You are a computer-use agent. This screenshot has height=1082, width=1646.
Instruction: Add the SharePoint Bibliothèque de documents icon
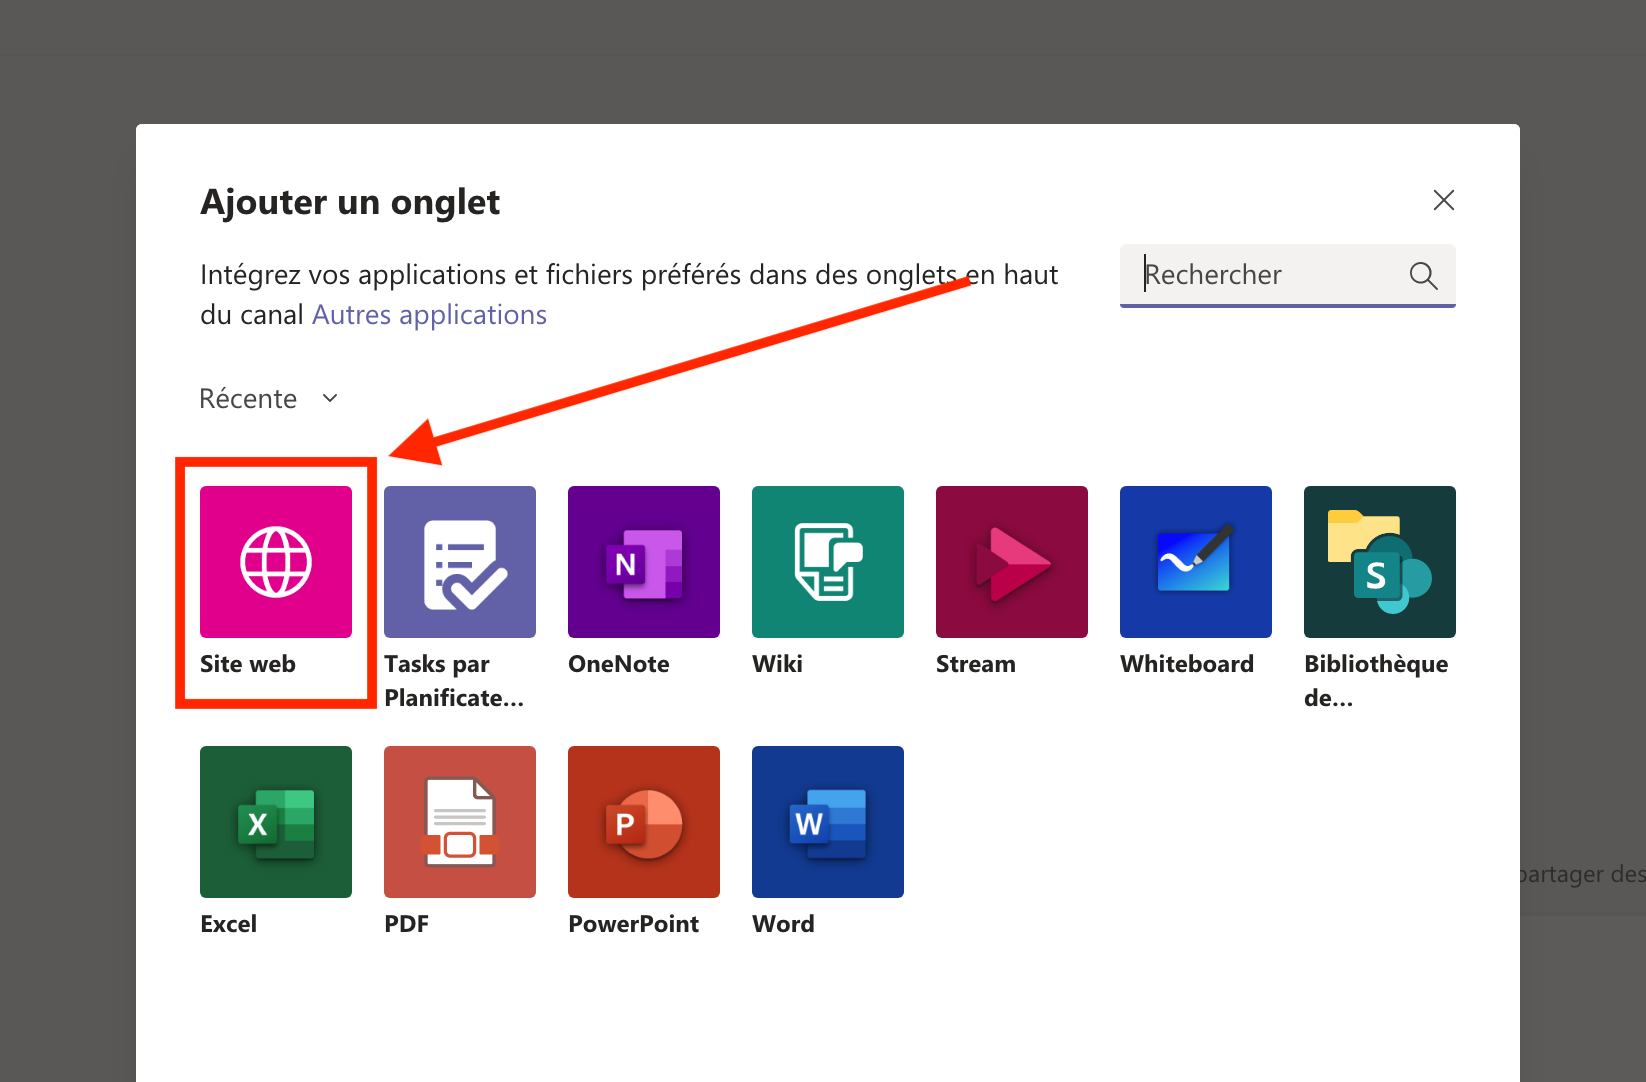[x=1380, y=562]
